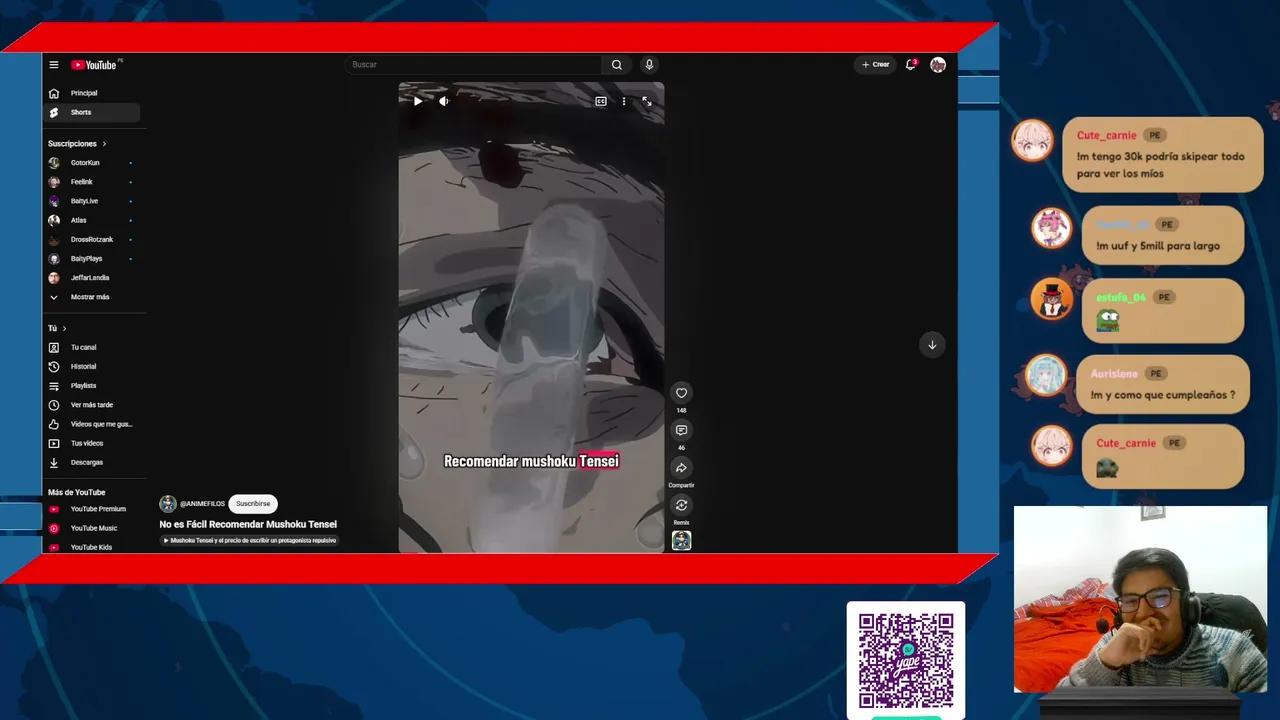
Task: Open Videos que me gustan list
Action: pos(92,424)
